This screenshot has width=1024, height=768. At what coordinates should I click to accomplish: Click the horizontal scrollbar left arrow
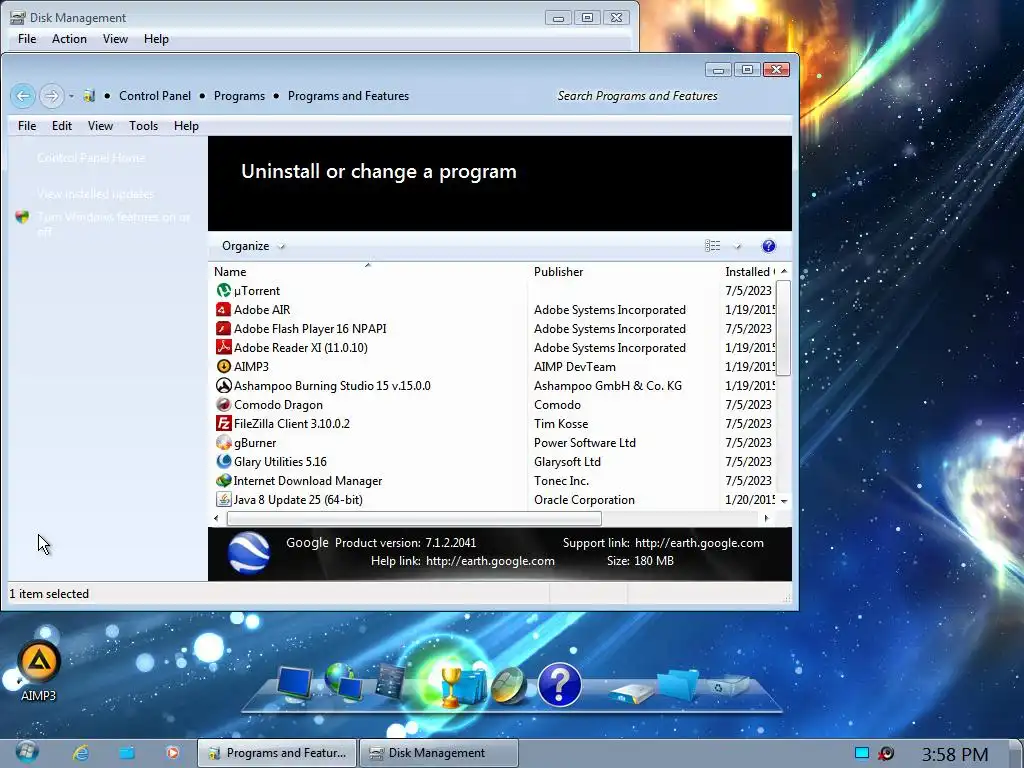click(x=216, y=519)
